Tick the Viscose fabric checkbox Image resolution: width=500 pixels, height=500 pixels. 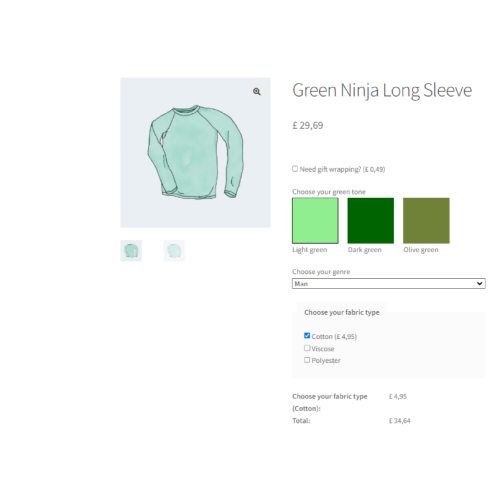coord(307,348)
